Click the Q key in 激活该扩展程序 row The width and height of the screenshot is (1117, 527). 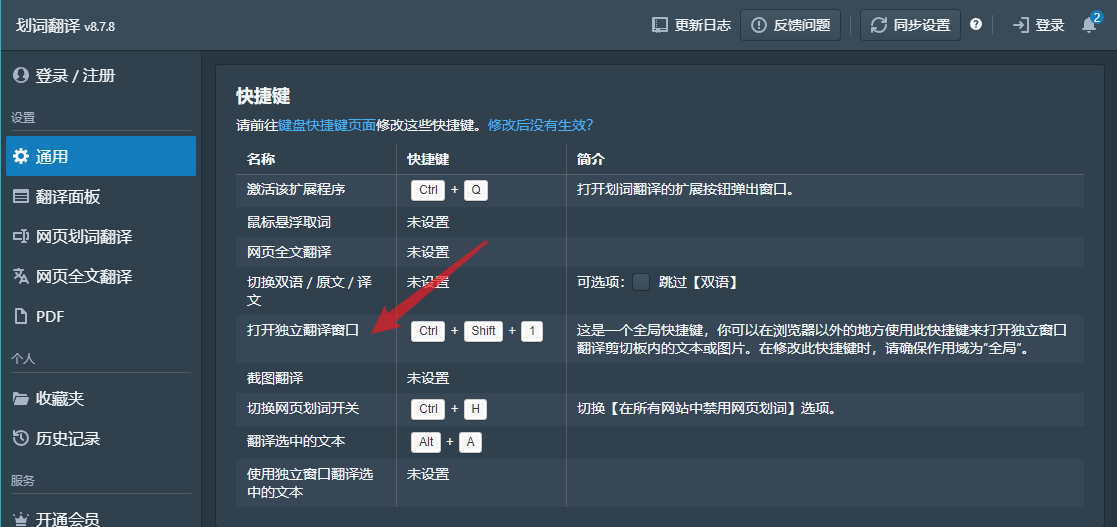[x=476, y=190]
